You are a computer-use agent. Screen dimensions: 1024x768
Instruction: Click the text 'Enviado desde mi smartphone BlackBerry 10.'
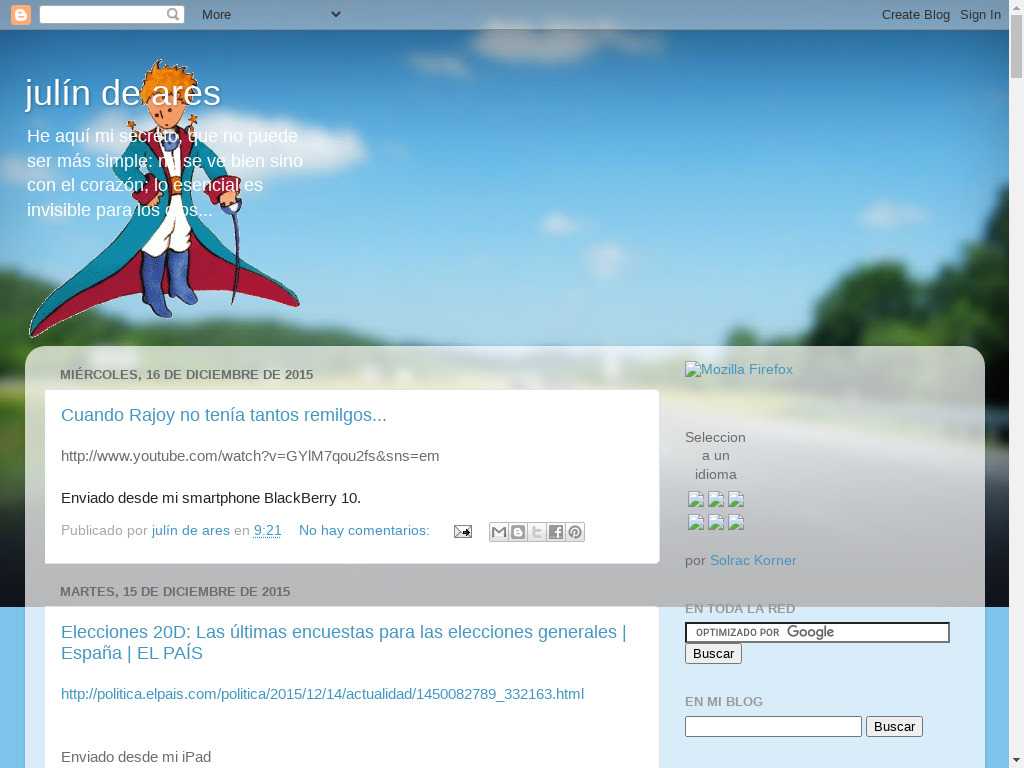pyautogui.click(x=211, y=498)
